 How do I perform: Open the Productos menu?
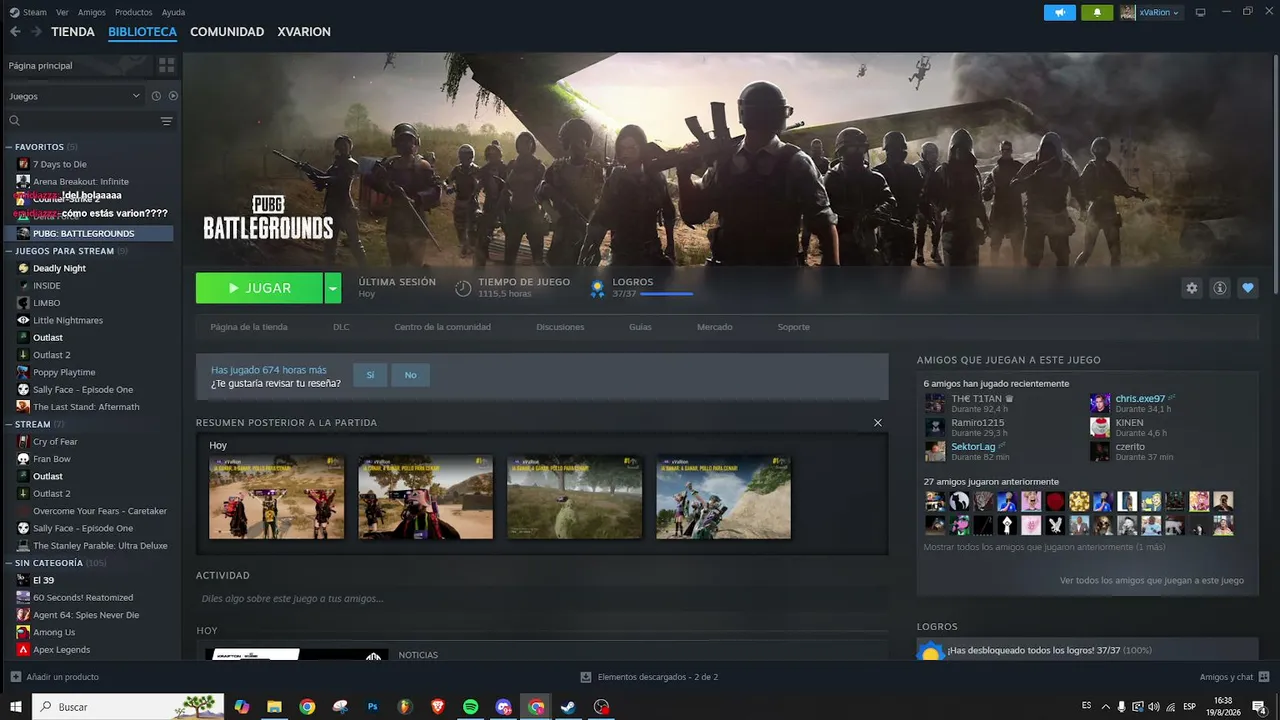pos(133,12)
